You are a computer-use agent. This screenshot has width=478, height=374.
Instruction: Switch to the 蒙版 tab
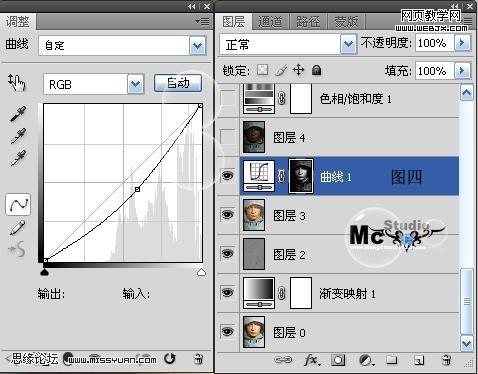[x=346, y=22]
